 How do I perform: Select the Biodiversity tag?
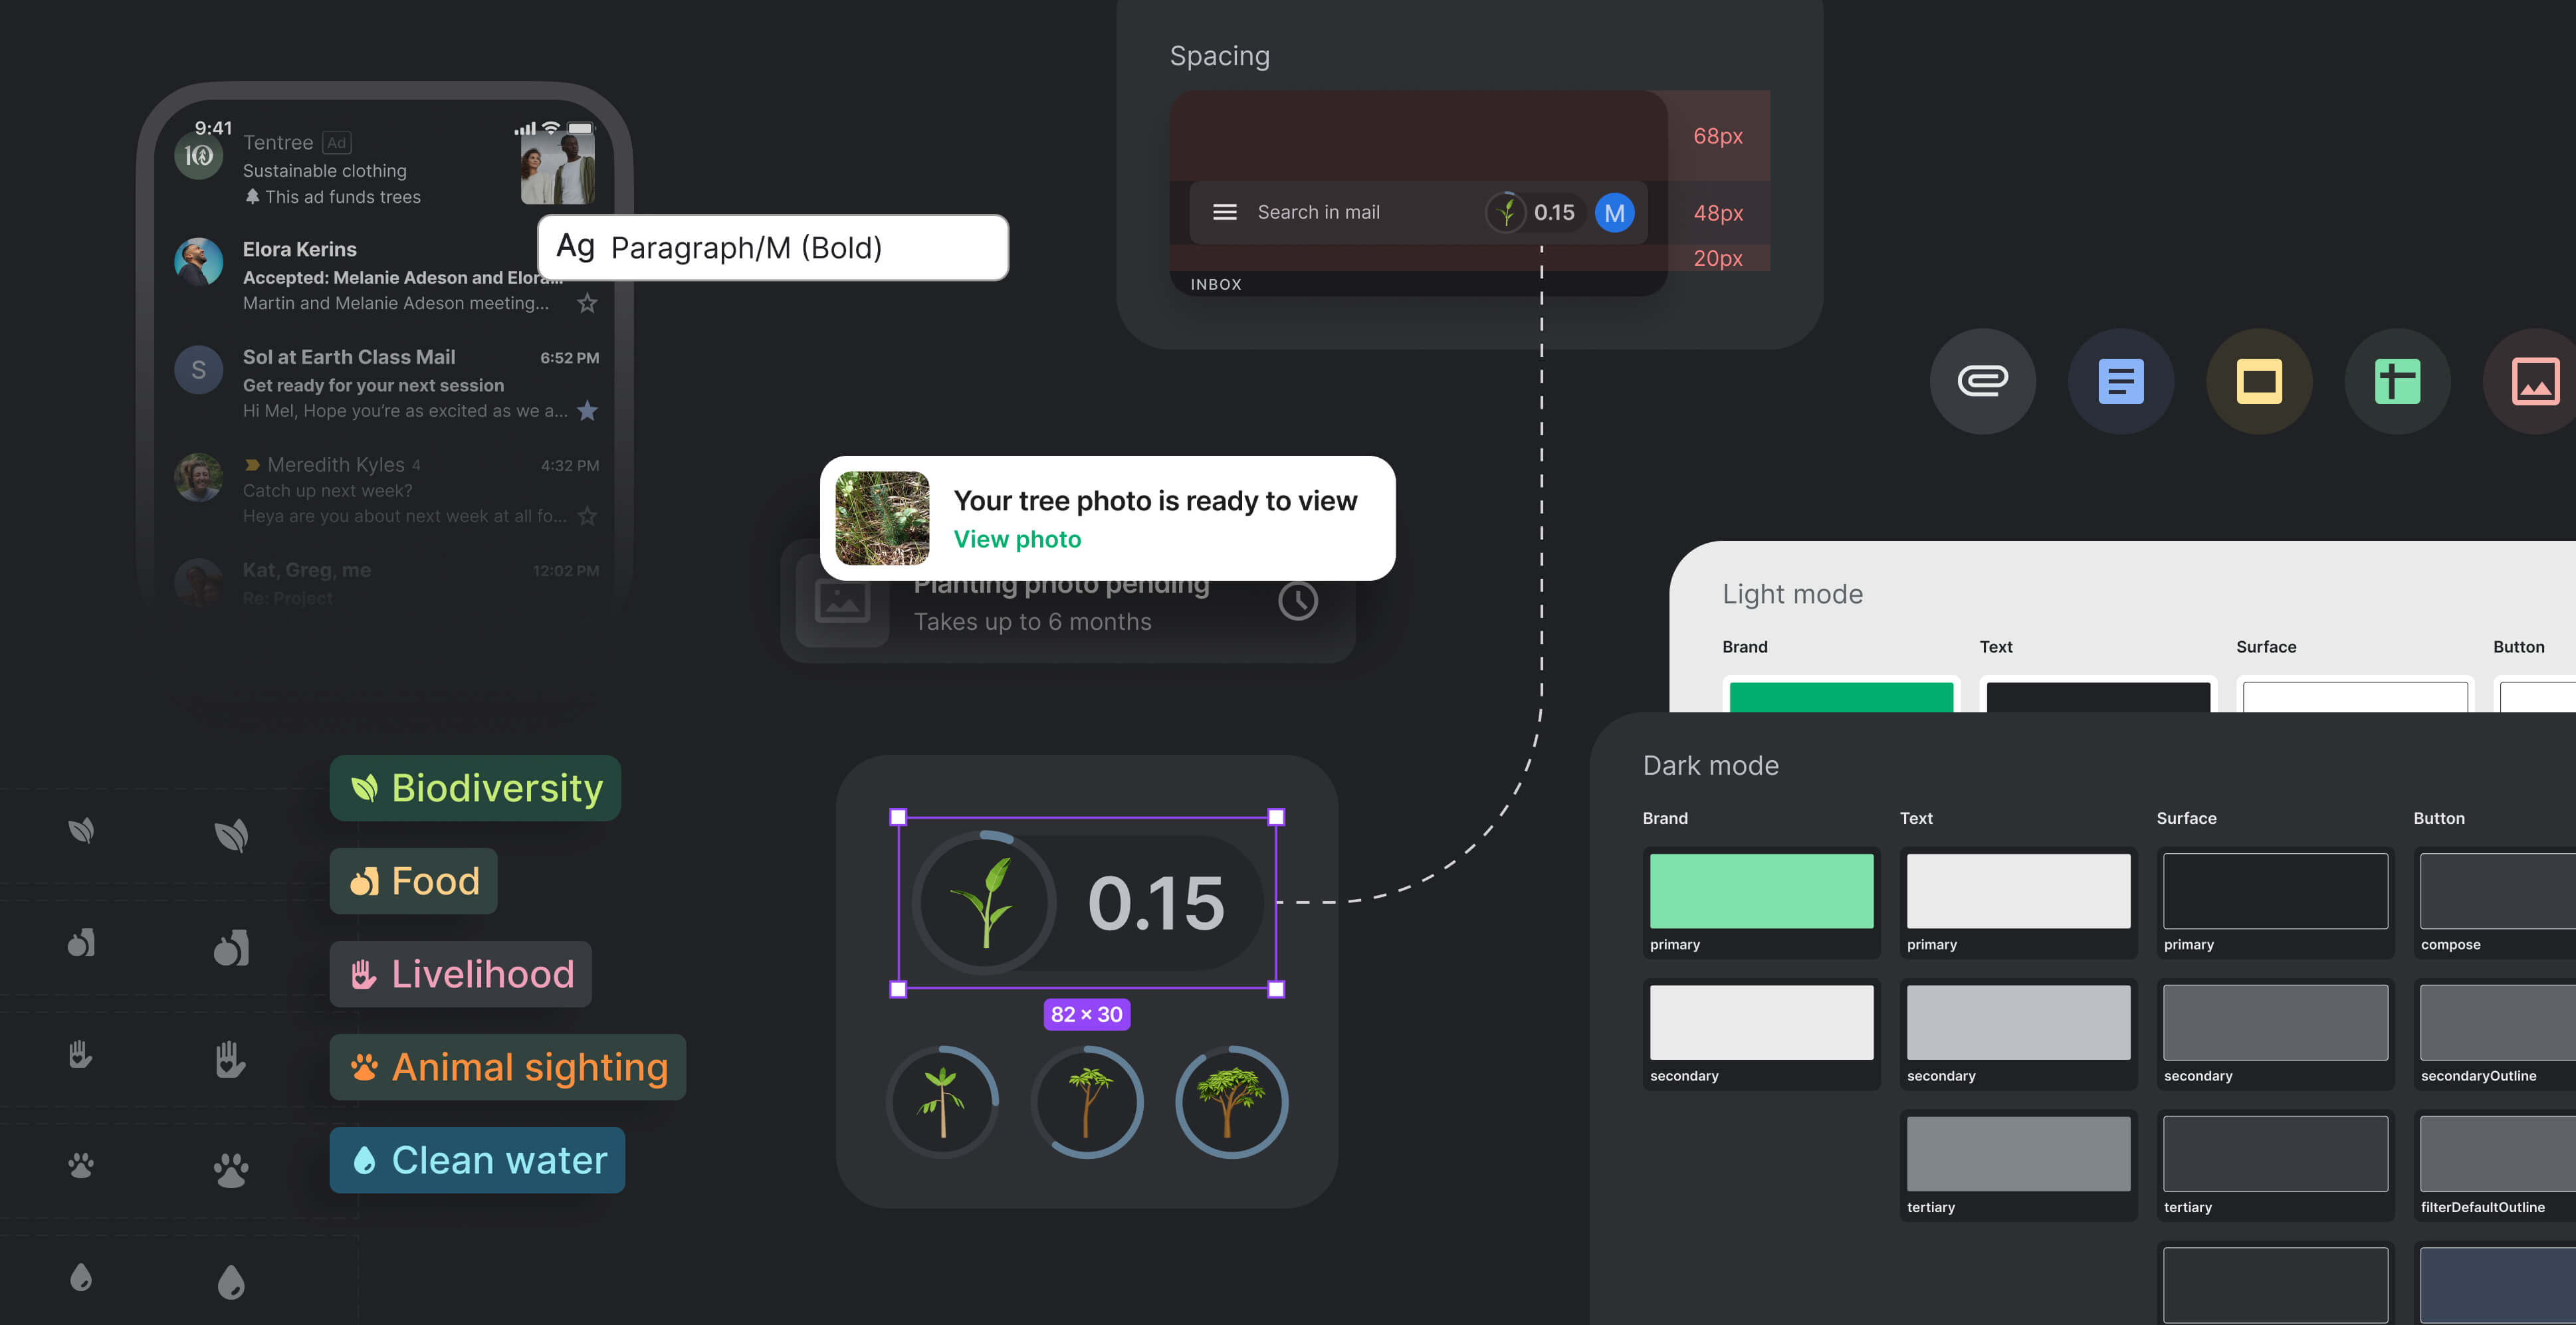475,788
